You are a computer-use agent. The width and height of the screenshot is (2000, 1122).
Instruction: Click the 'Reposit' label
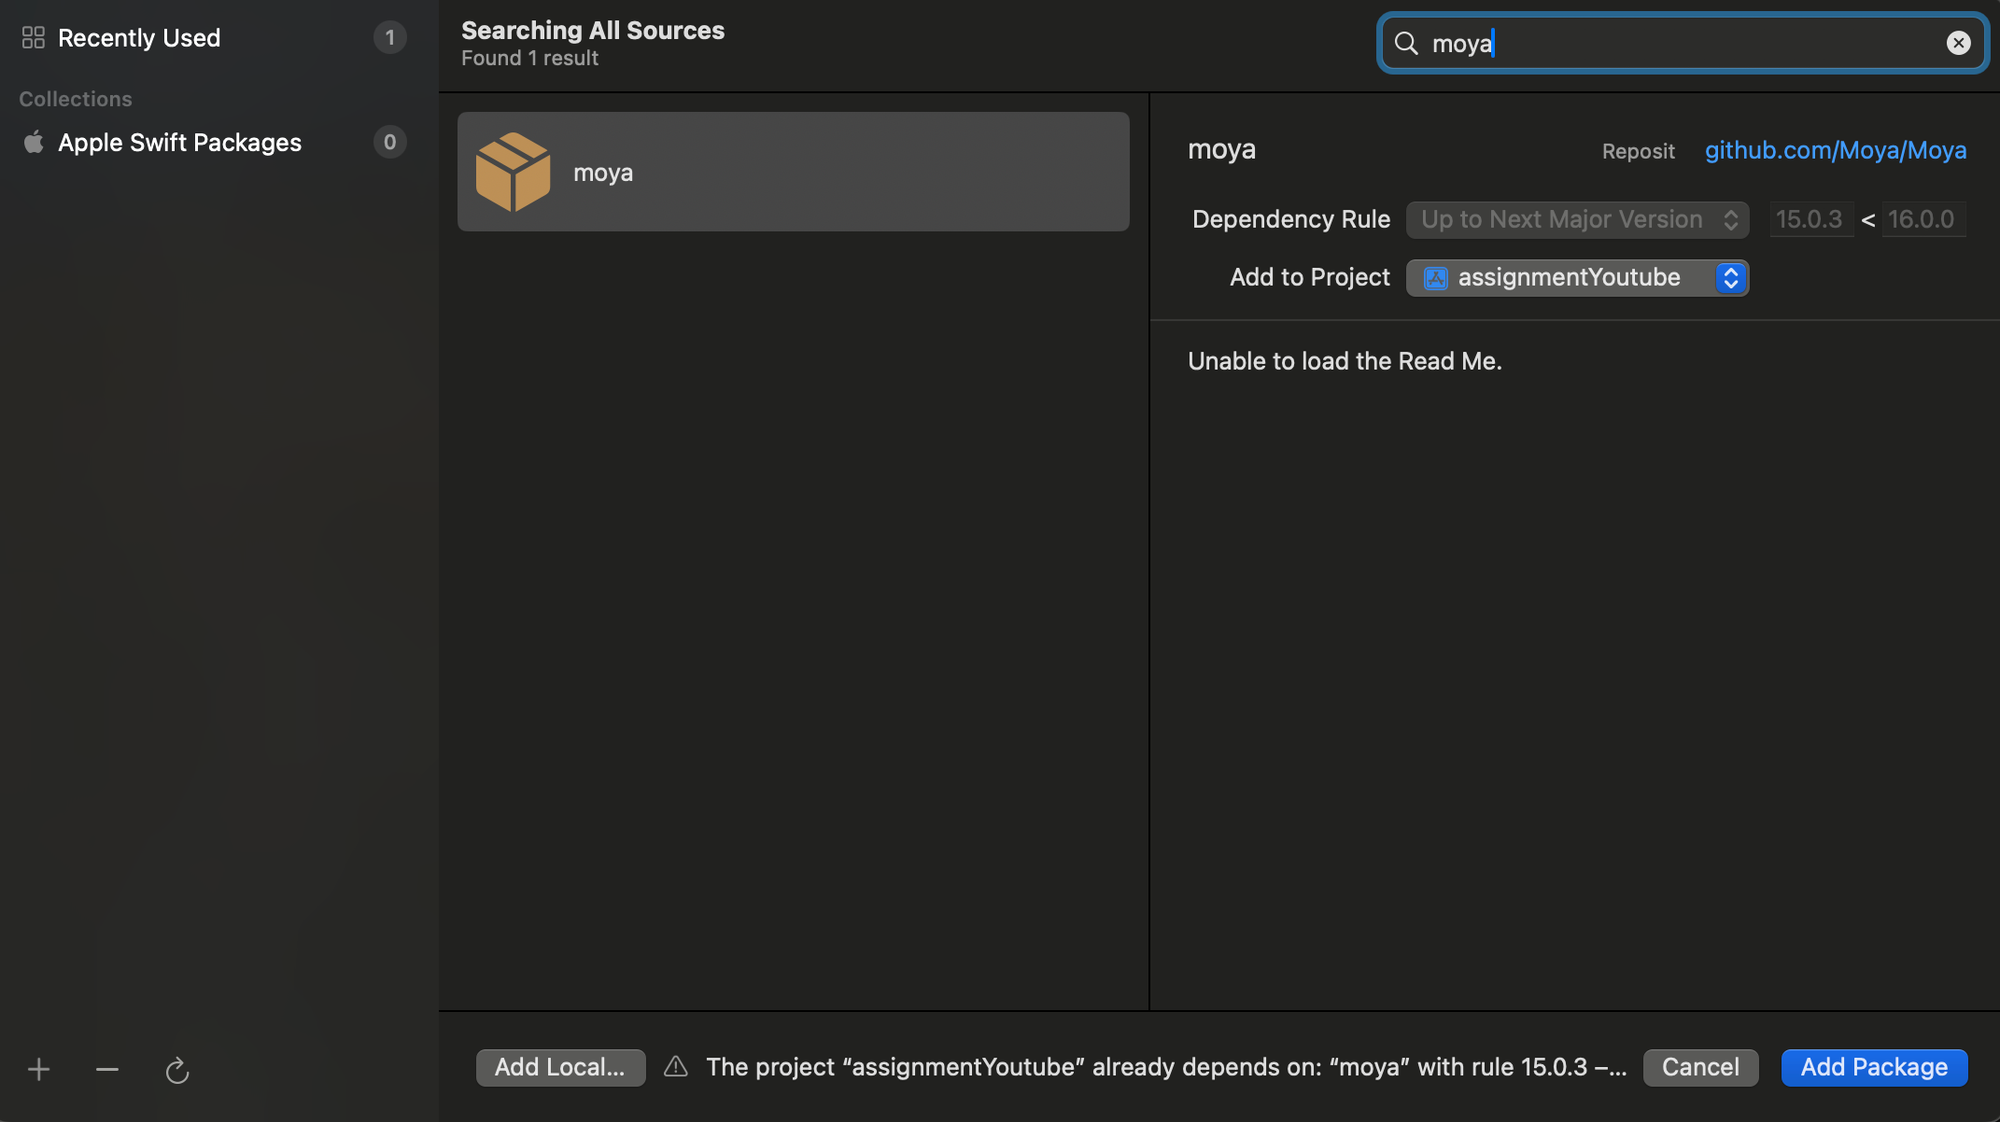click(x=1638, y=151)
